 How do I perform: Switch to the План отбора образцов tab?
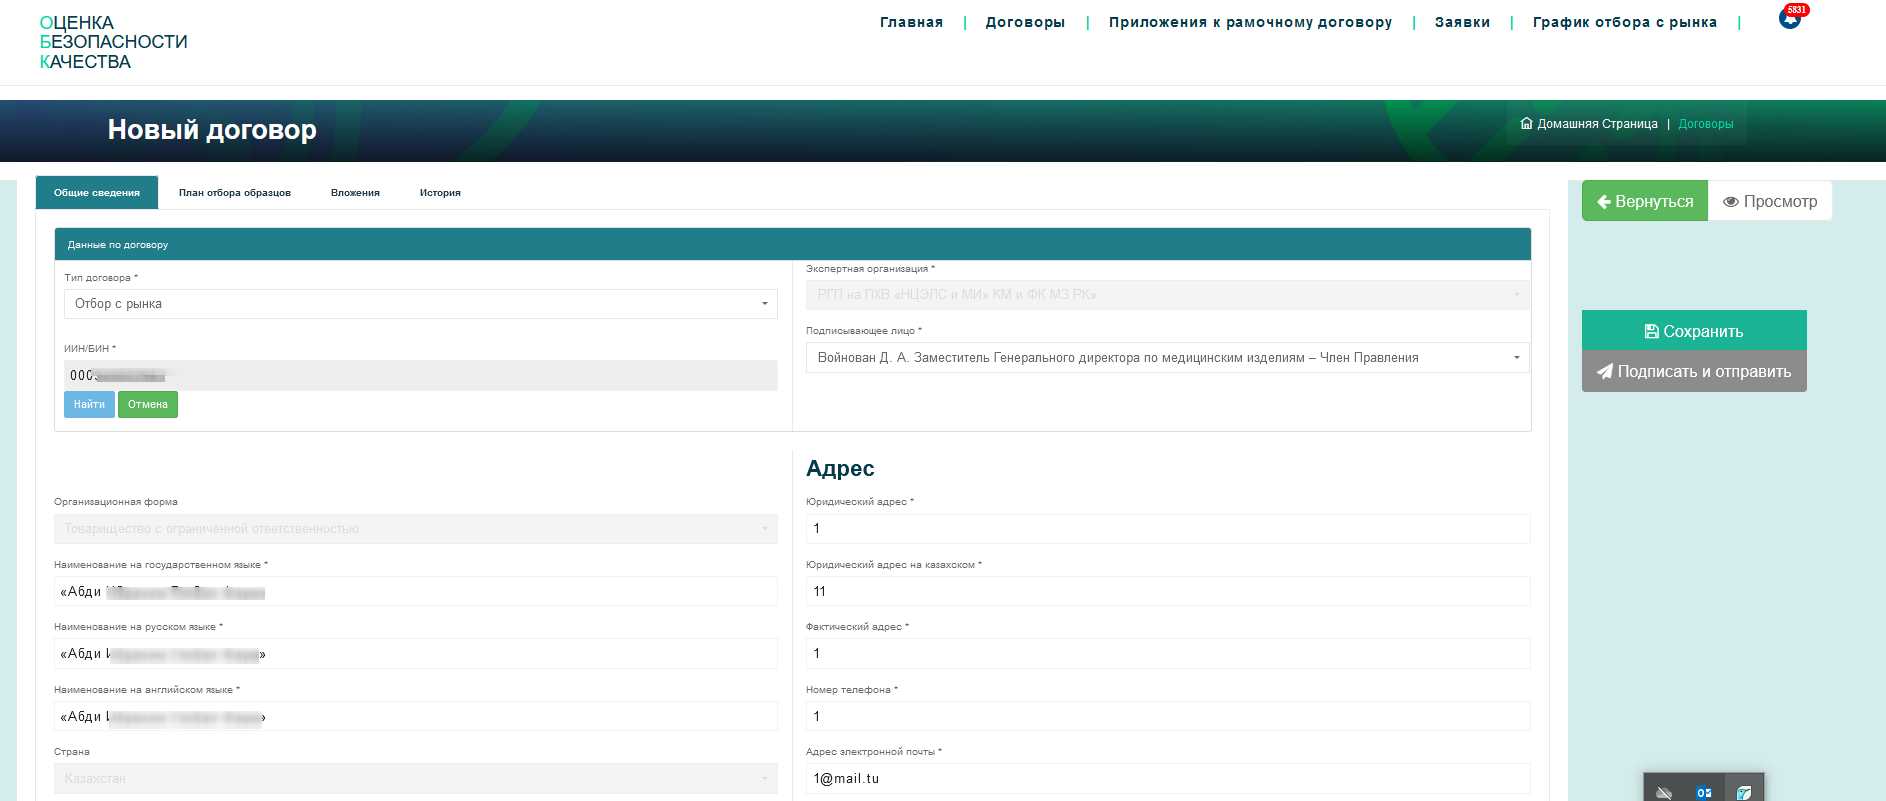234,193
